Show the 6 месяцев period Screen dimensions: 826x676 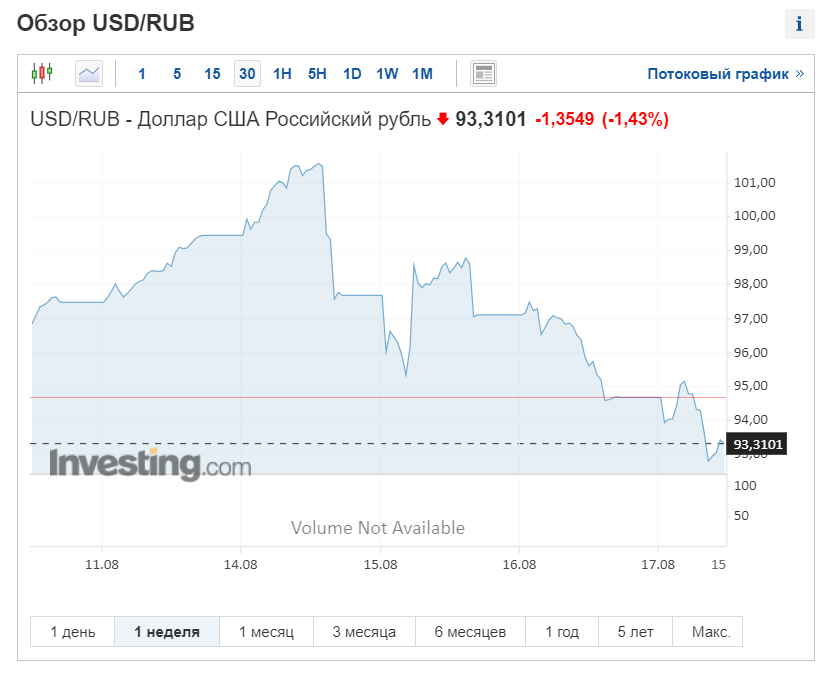click(x=470, y=632)
